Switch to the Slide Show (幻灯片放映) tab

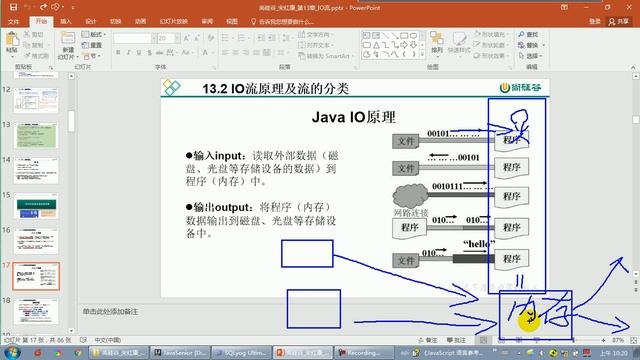tap(173, 21)
